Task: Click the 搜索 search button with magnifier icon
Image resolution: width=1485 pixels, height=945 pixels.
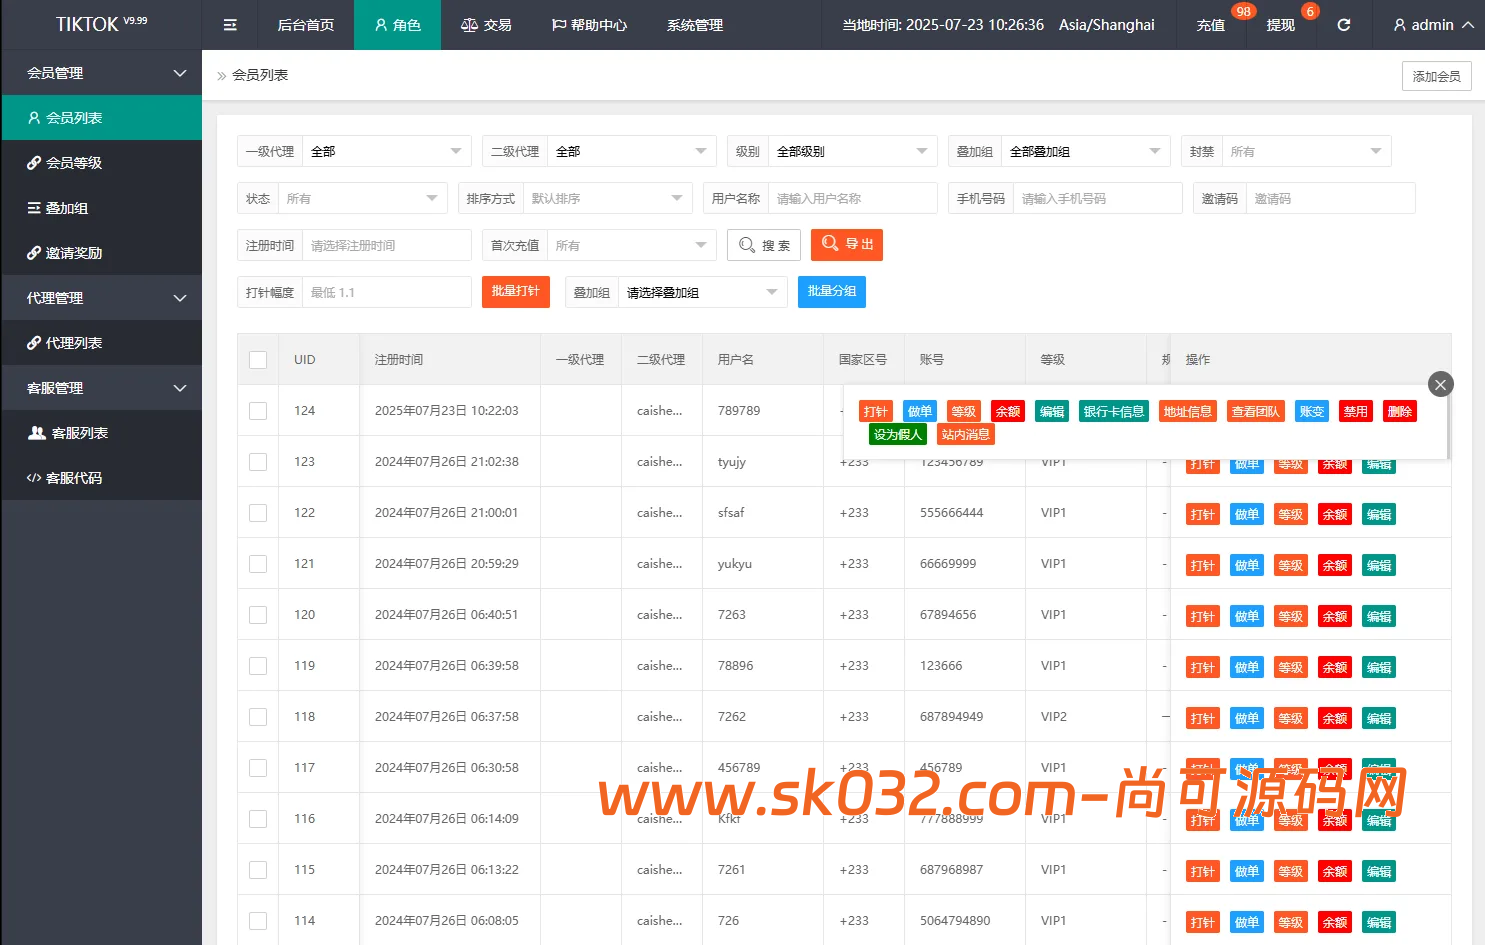Action: 763,244
